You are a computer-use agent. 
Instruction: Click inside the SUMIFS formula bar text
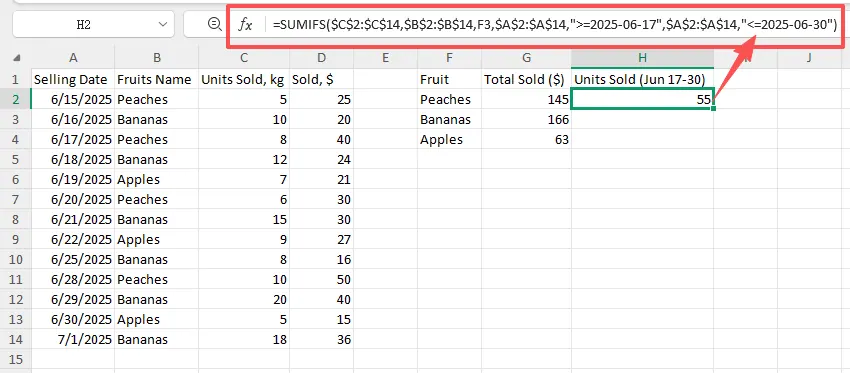pyautogui.click(x=556, y=24)
